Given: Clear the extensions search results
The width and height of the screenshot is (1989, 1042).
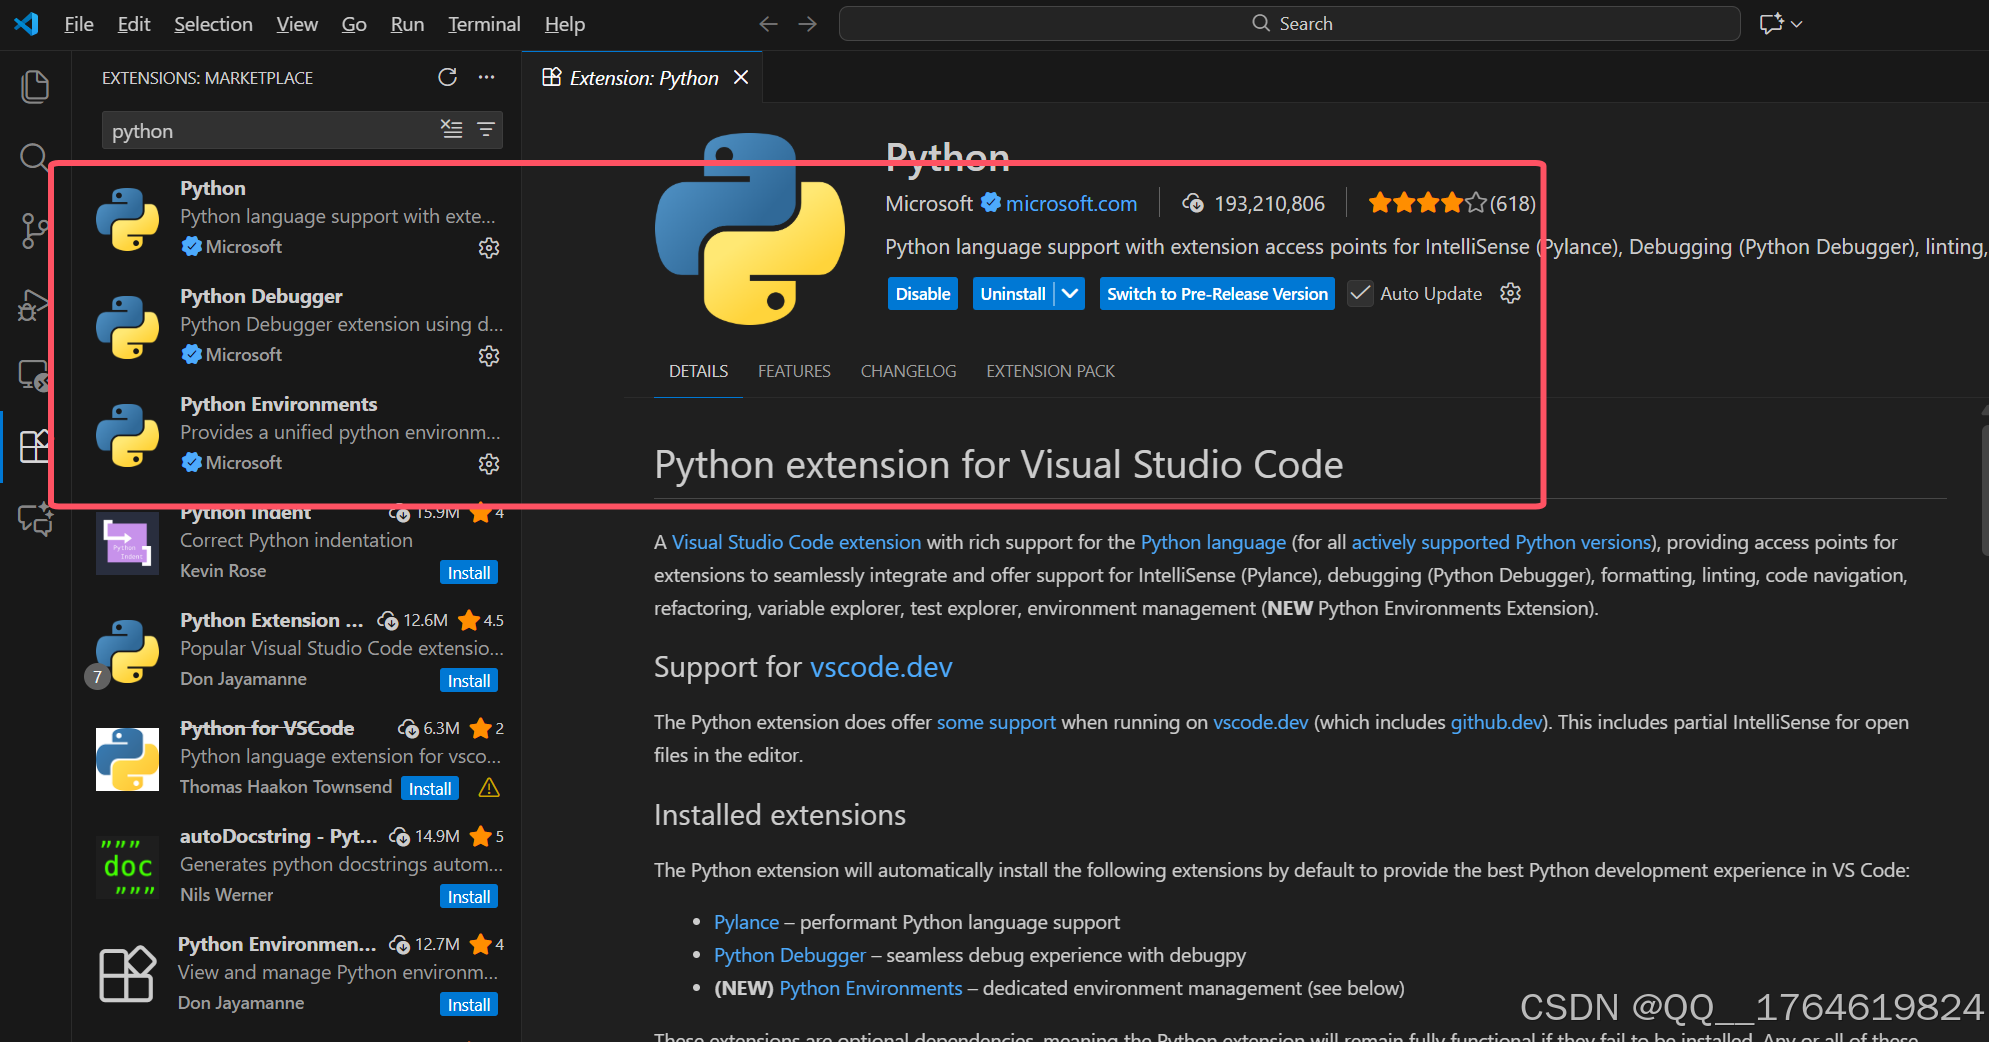Looking at the screenshot, I should 452,129.
